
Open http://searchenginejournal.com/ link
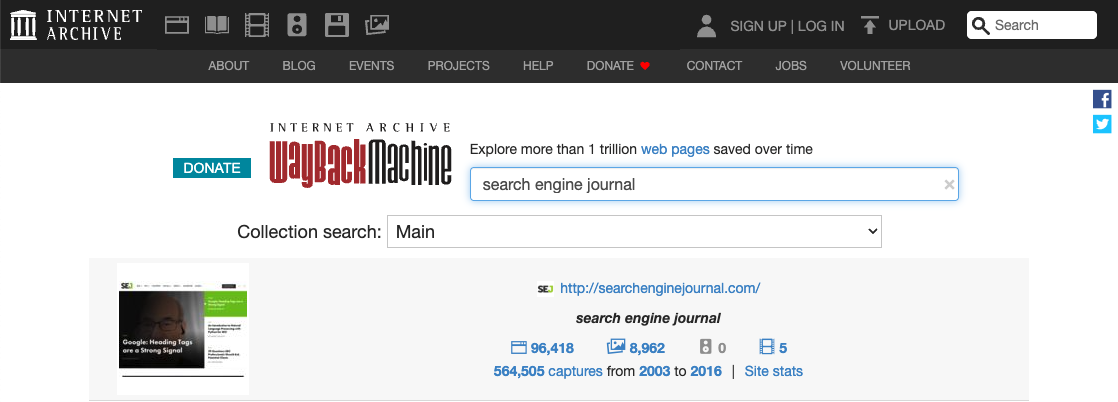[660, 288]
